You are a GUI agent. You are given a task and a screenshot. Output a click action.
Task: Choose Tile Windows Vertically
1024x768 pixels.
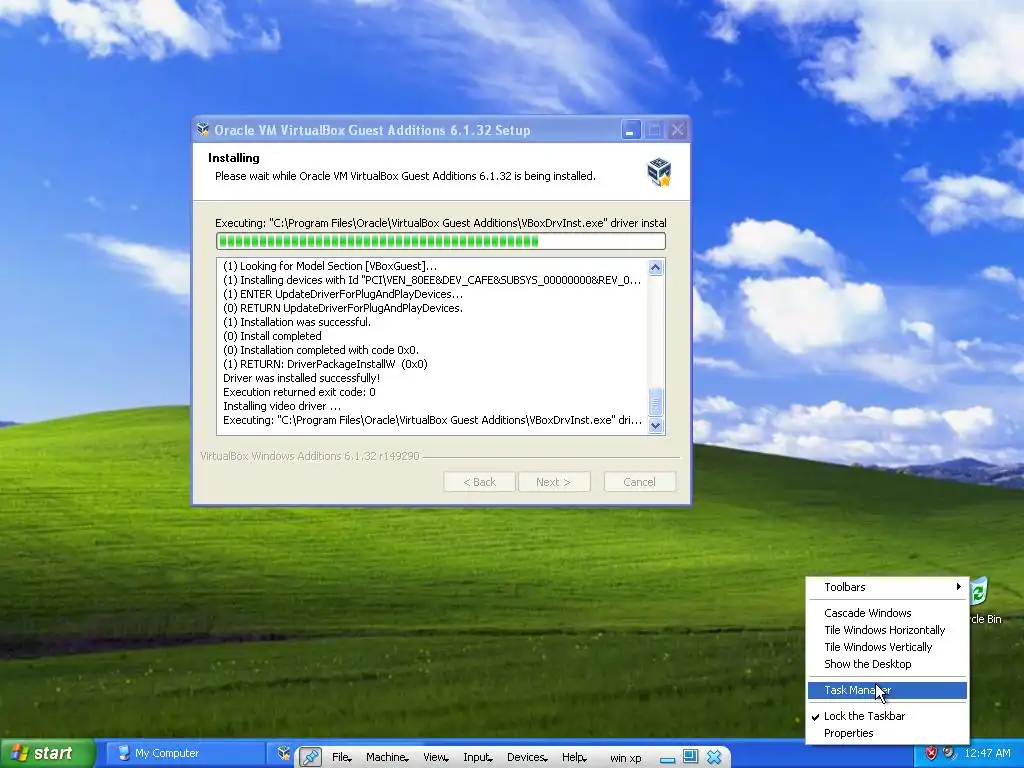(887, 647)
